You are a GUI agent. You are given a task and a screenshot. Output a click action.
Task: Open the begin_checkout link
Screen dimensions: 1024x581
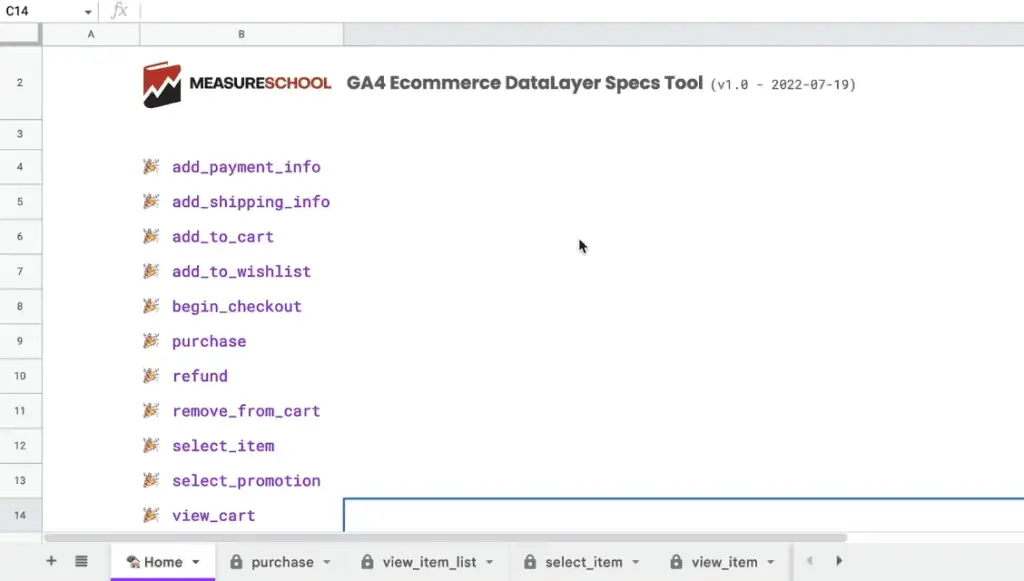[236, 306]
